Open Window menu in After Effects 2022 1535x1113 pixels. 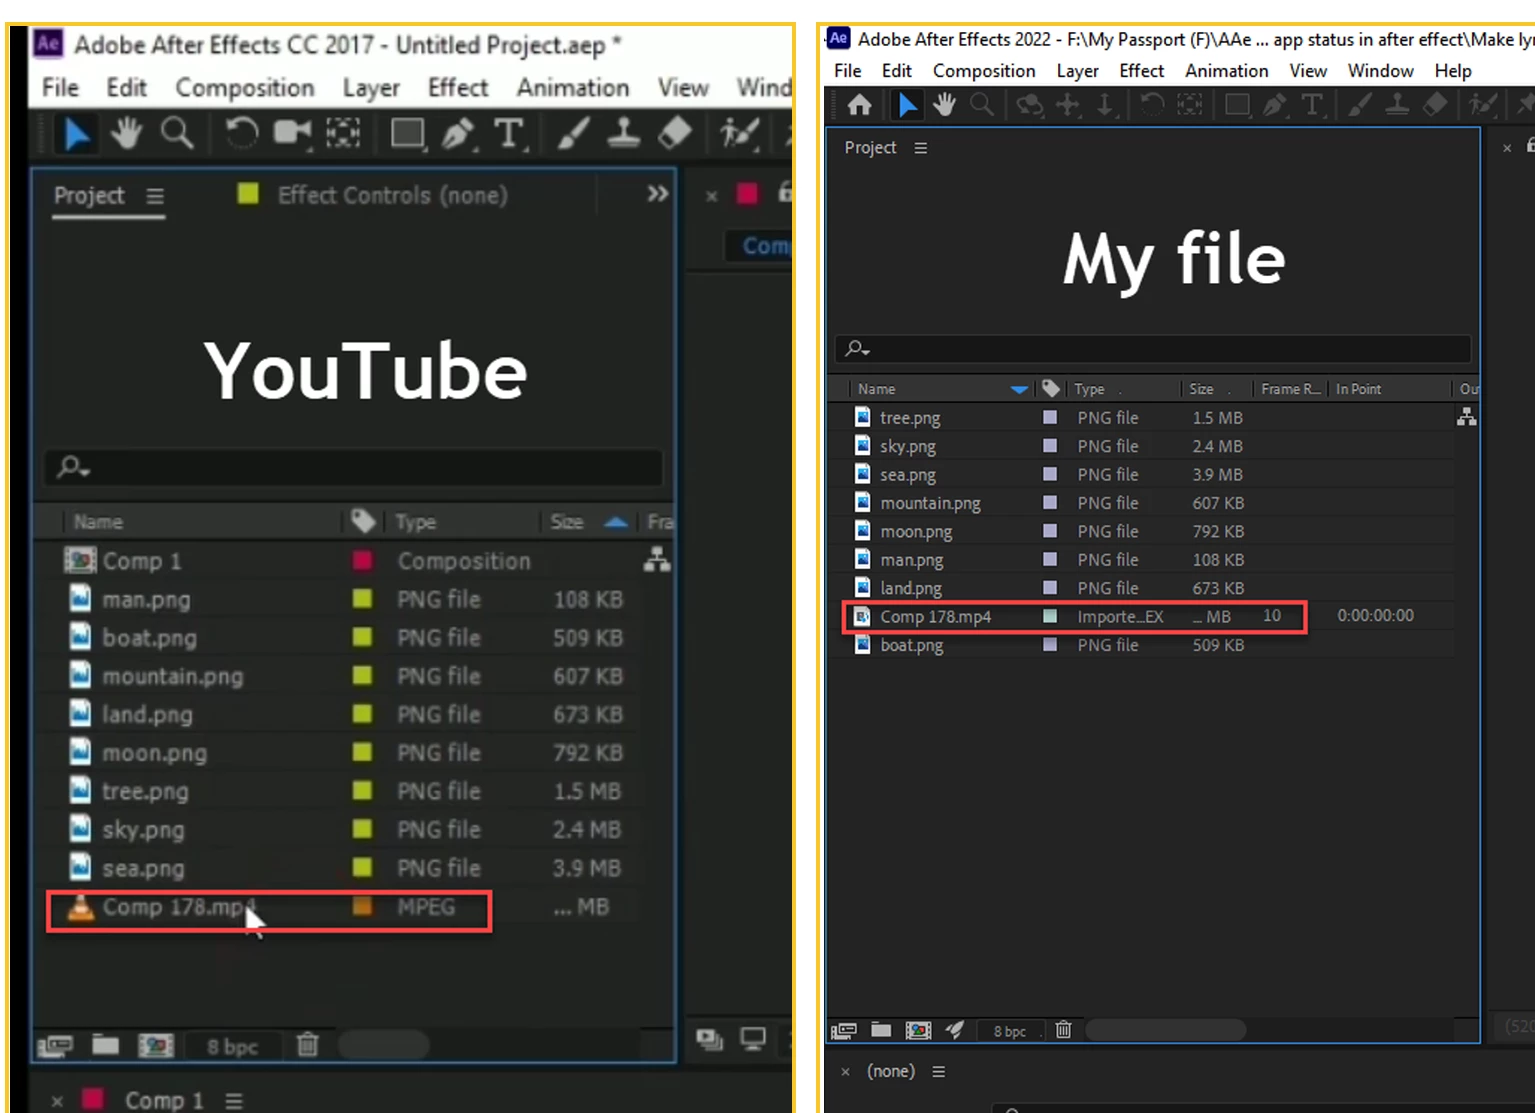point(1380,71)
